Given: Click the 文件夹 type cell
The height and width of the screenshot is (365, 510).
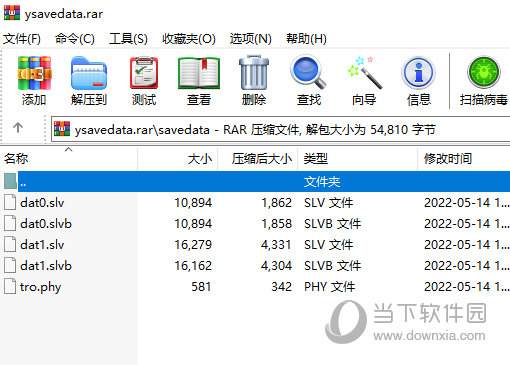Looking at the screenshot, I should tap(322, 182).
